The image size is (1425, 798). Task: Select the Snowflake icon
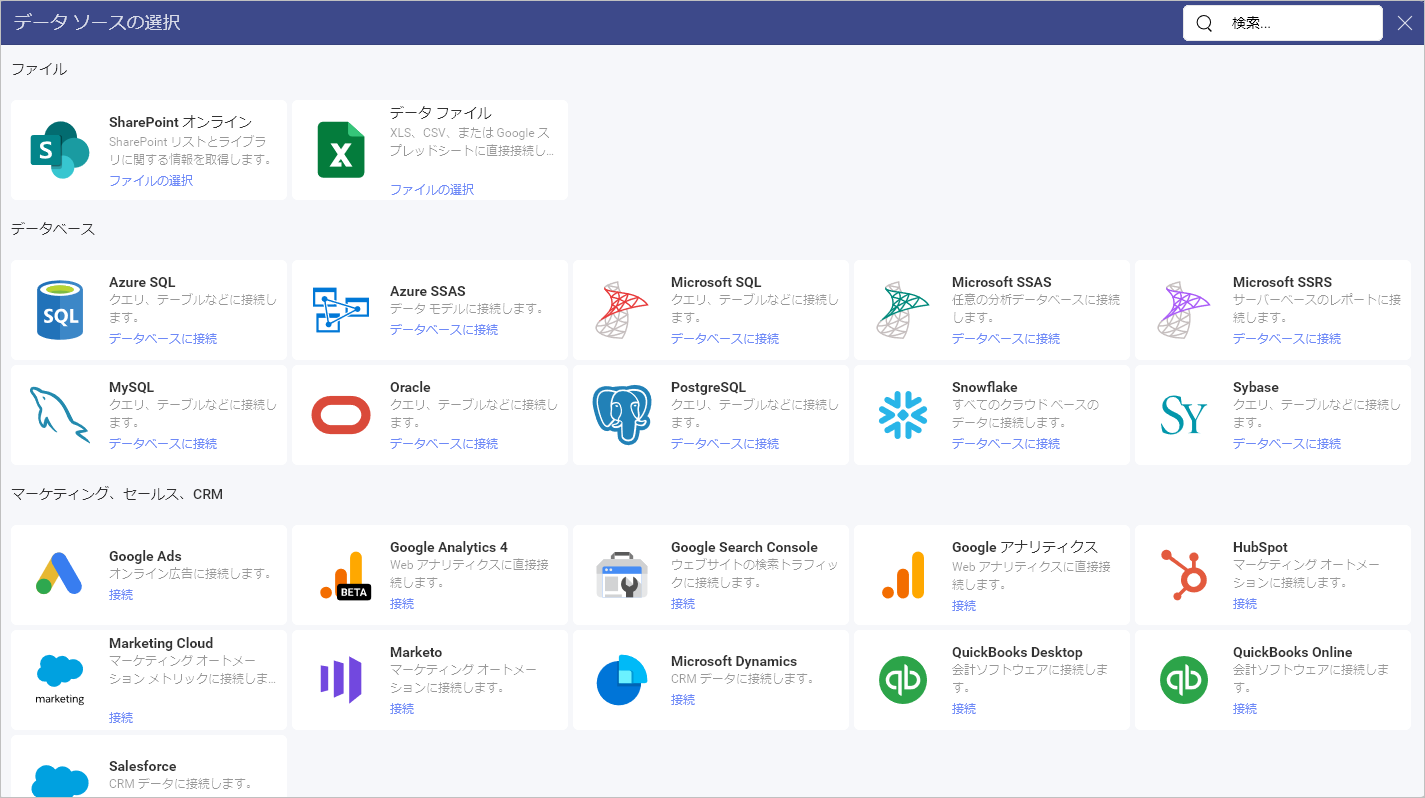click(903, 415)
